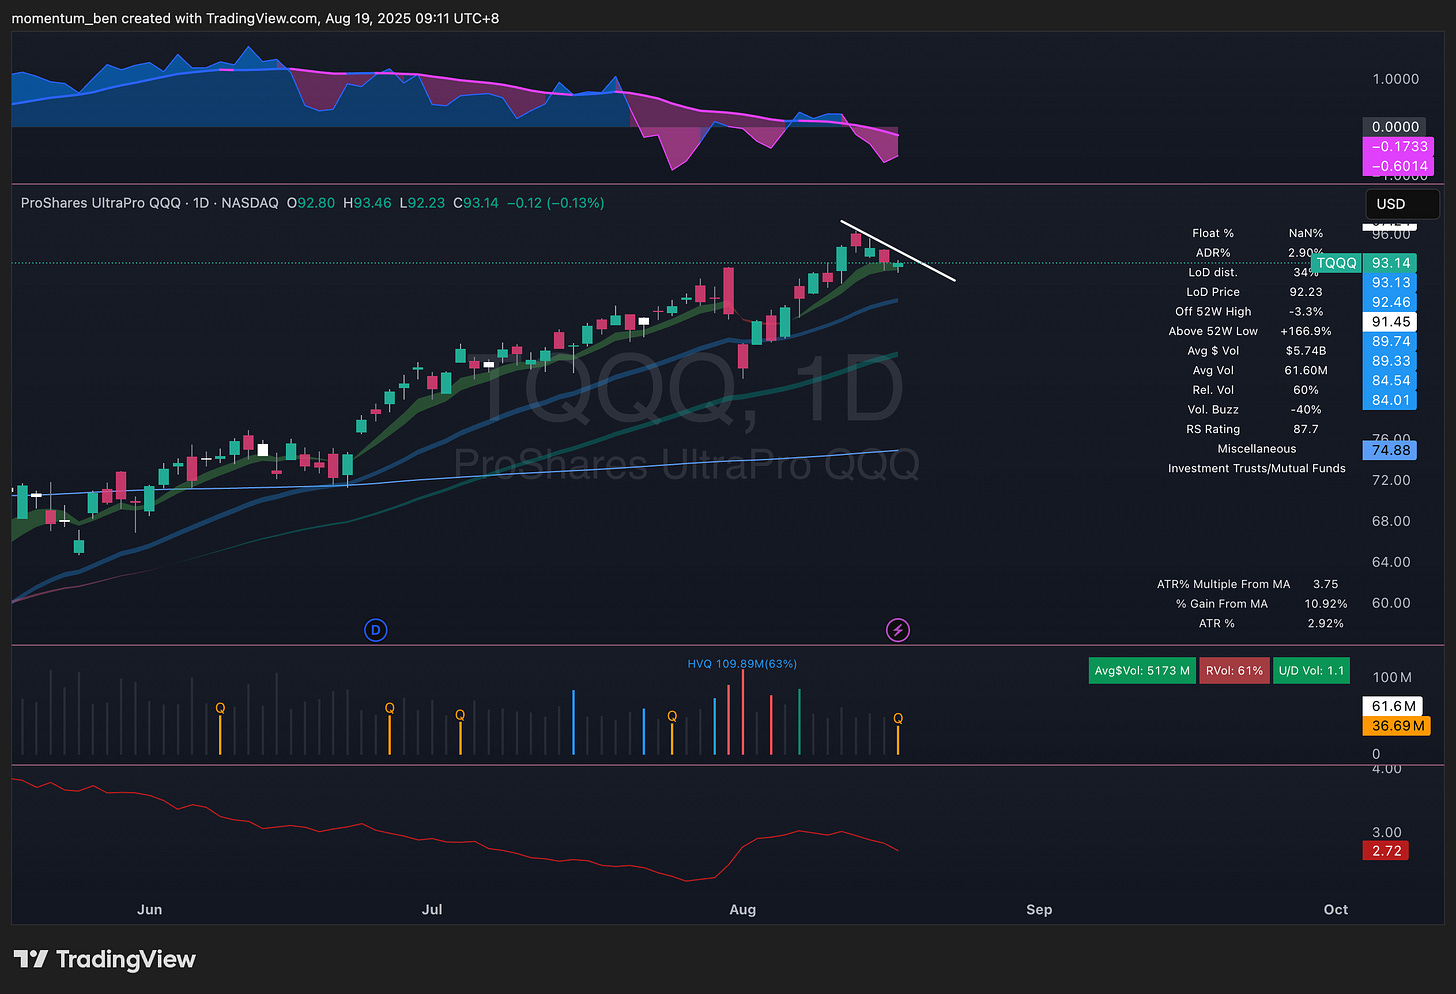Viewport: 1456px width, 994px height.
Task: Click the latest orange Q marker in mid-August
Action: point(898,719)
